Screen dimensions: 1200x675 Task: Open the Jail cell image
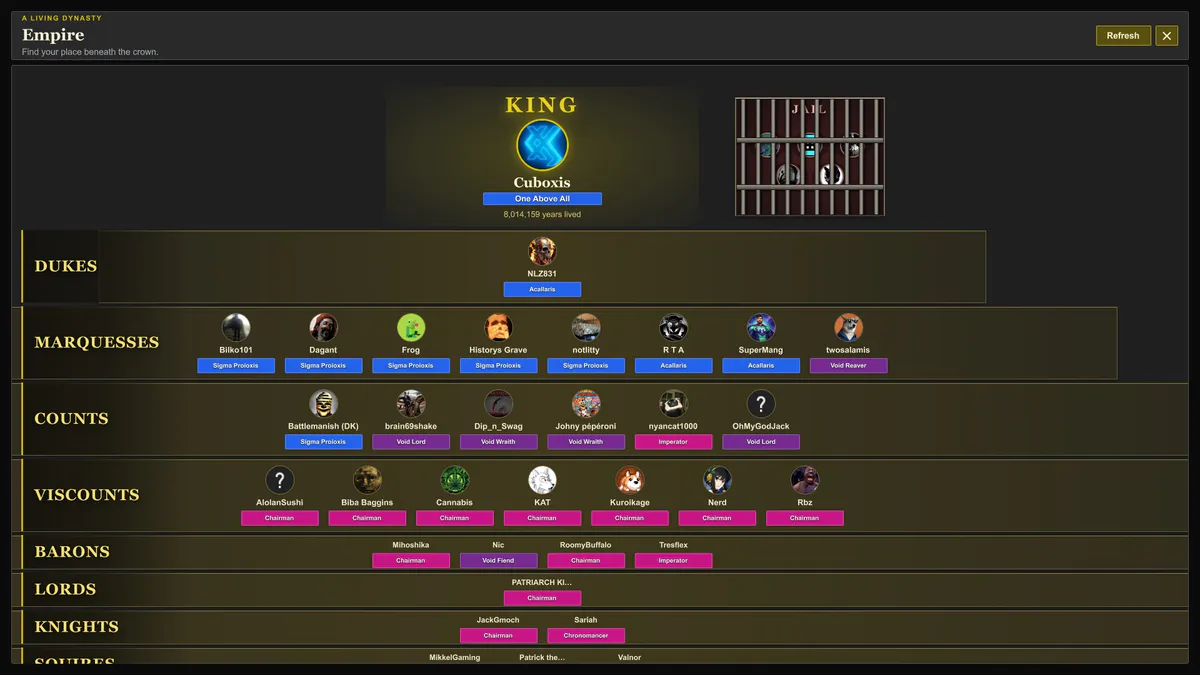click(x=810, y=156)
